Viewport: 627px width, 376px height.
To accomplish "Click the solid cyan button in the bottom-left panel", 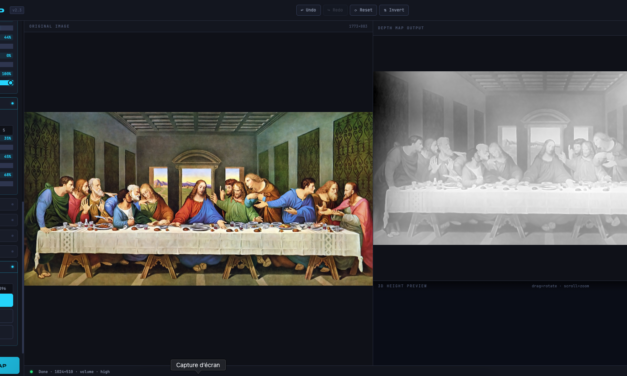I will pyautogui.click(x=6, y=300).
